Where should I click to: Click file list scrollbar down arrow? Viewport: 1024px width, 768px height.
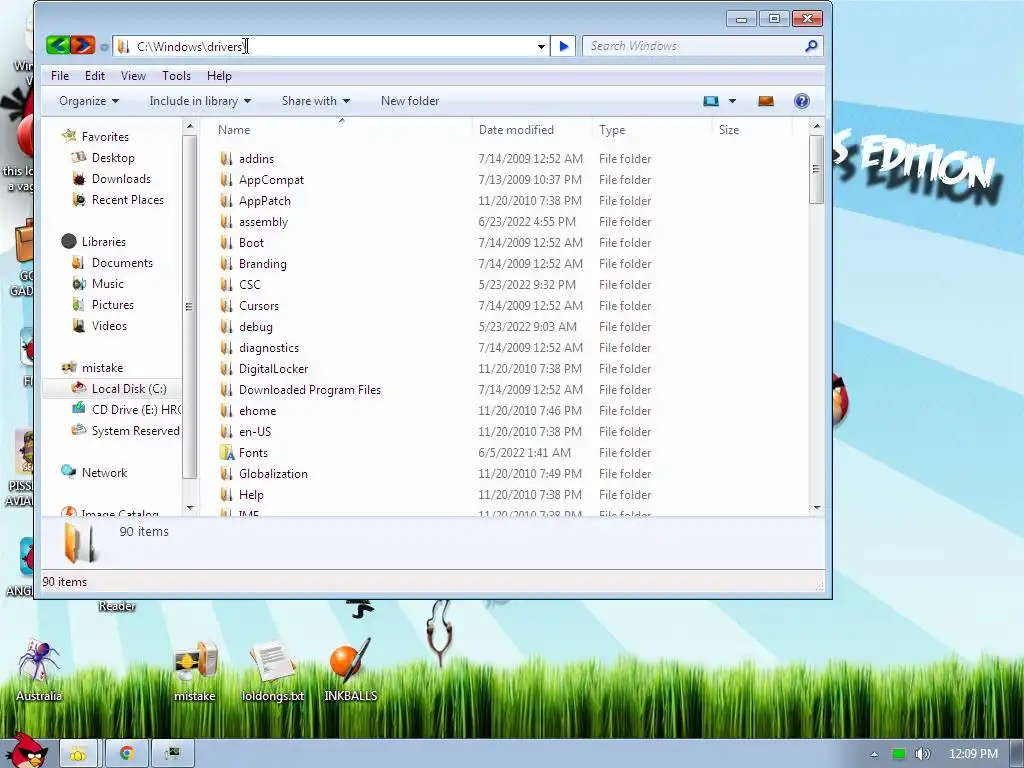coord(816,507)
